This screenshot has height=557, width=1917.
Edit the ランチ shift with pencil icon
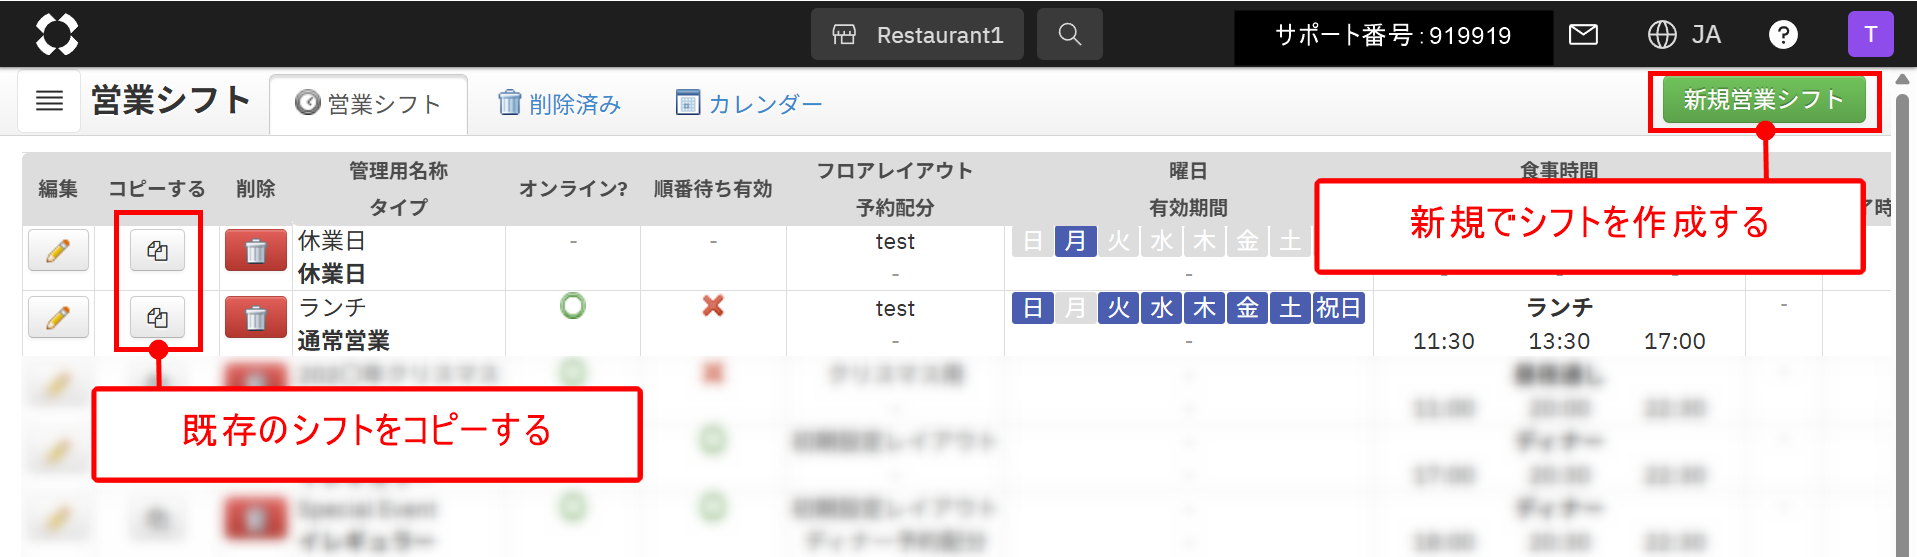58,317
